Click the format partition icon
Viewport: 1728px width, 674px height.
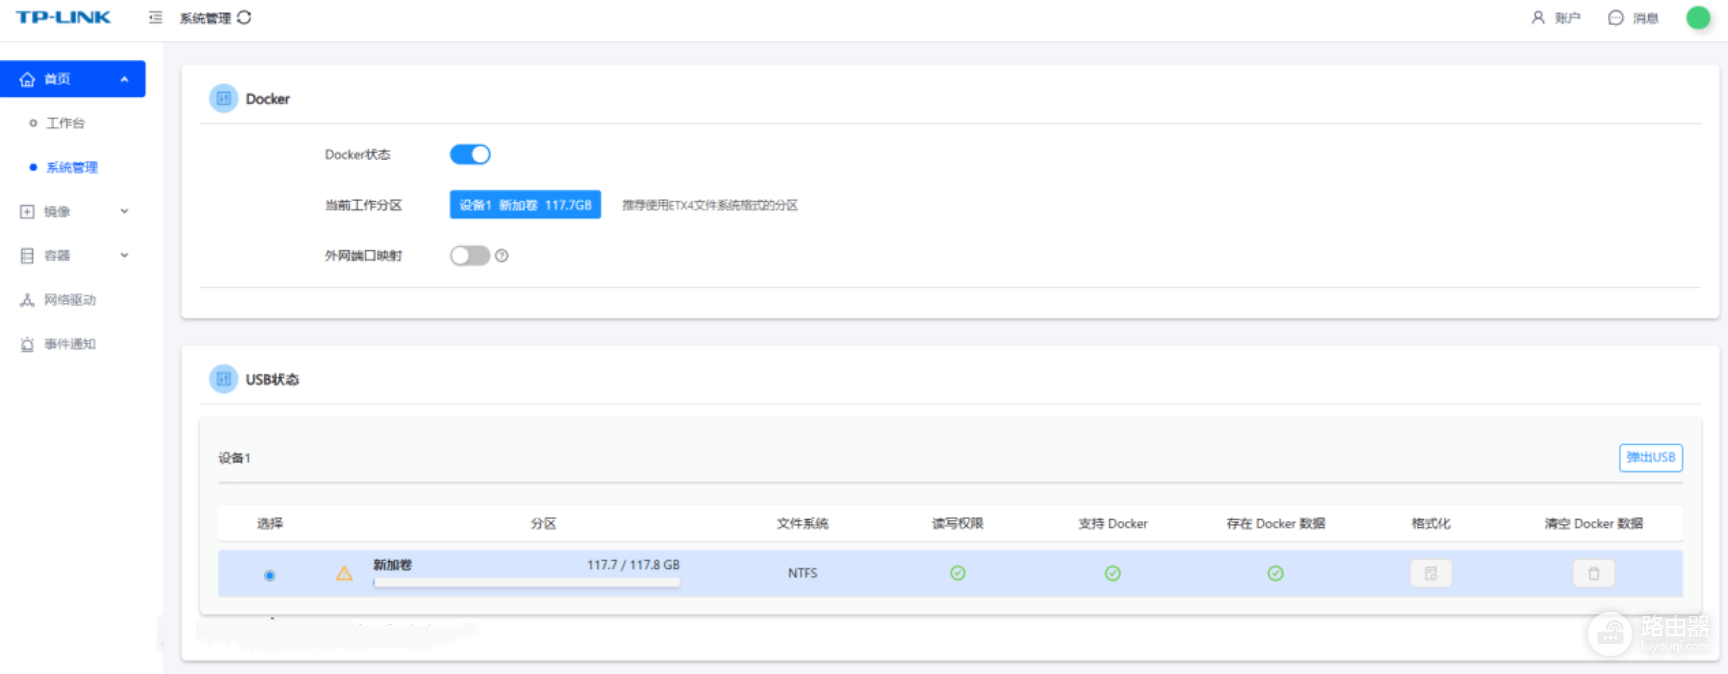point(1430,573)
